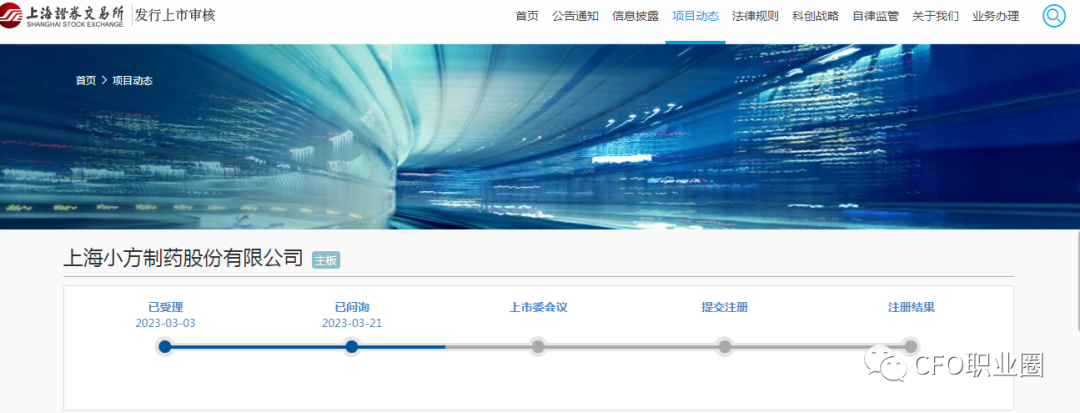Click company name 上海小方制药股份有限公司
Image resolution: width=1080 pixels, height=413 pixels.
click(x=183, y=258)
